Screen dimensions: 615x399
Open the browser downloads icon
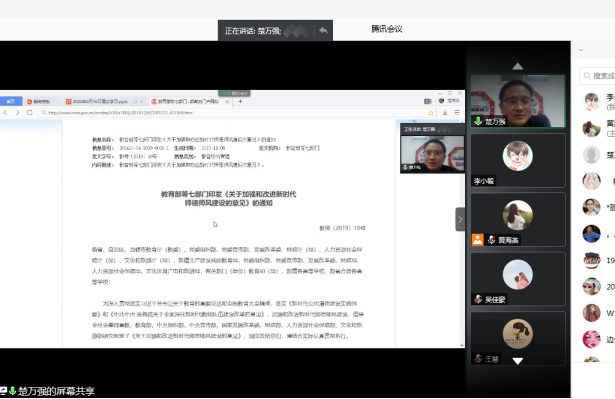coord(445,113)
